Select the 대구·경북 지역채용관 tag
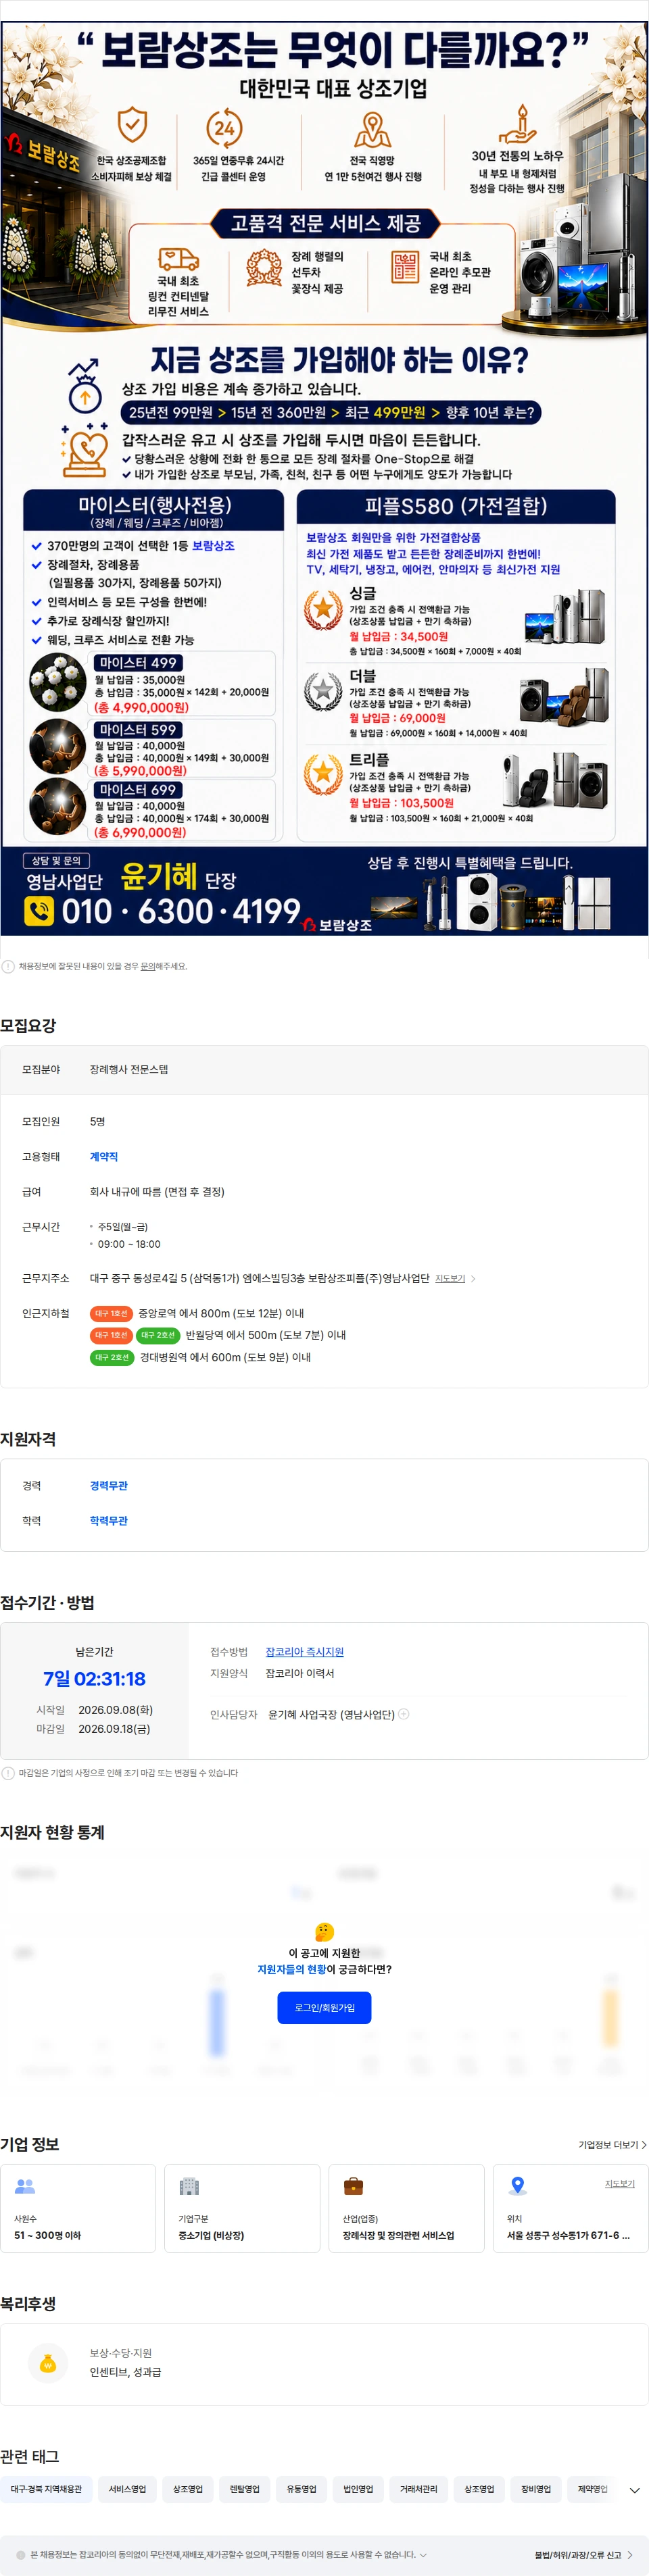649x2576 pixels. [46, 2489]
